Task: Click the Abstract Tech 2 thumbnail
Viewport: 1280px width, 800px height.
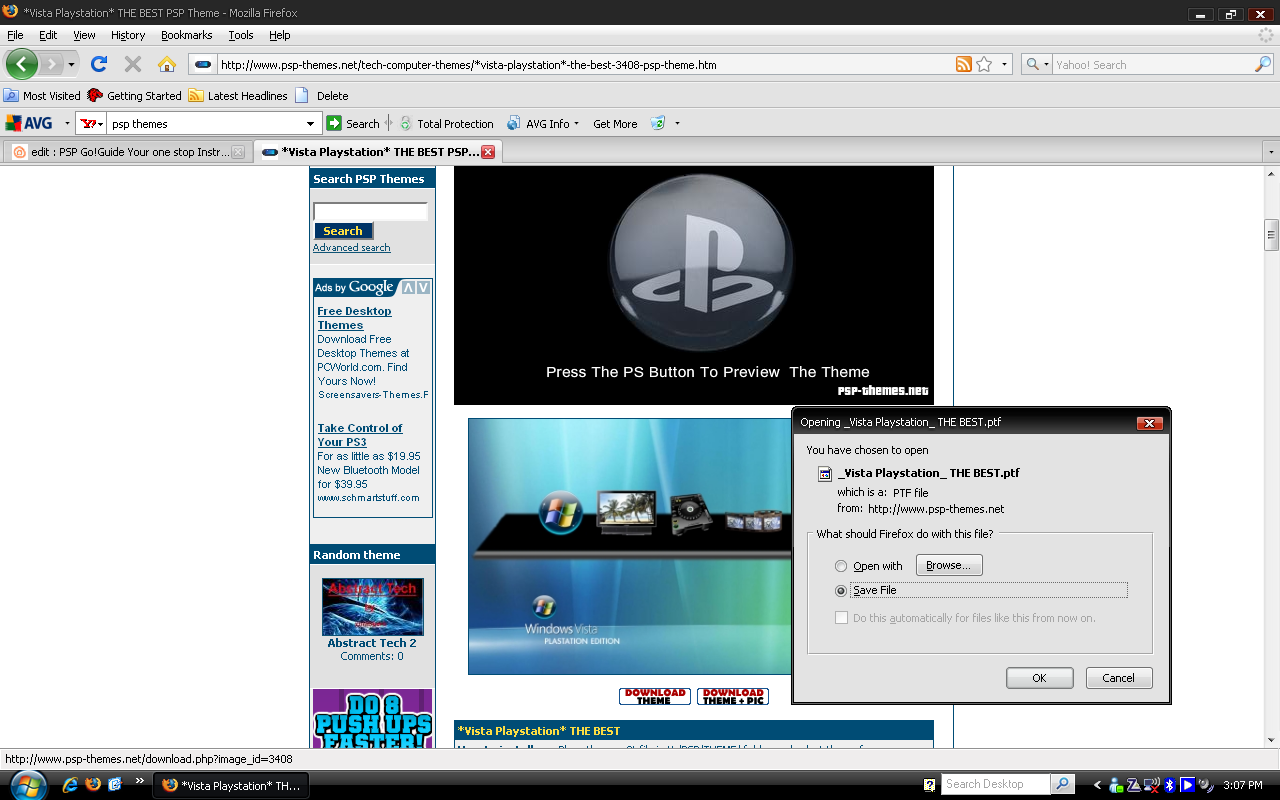Action: [372, 606]
